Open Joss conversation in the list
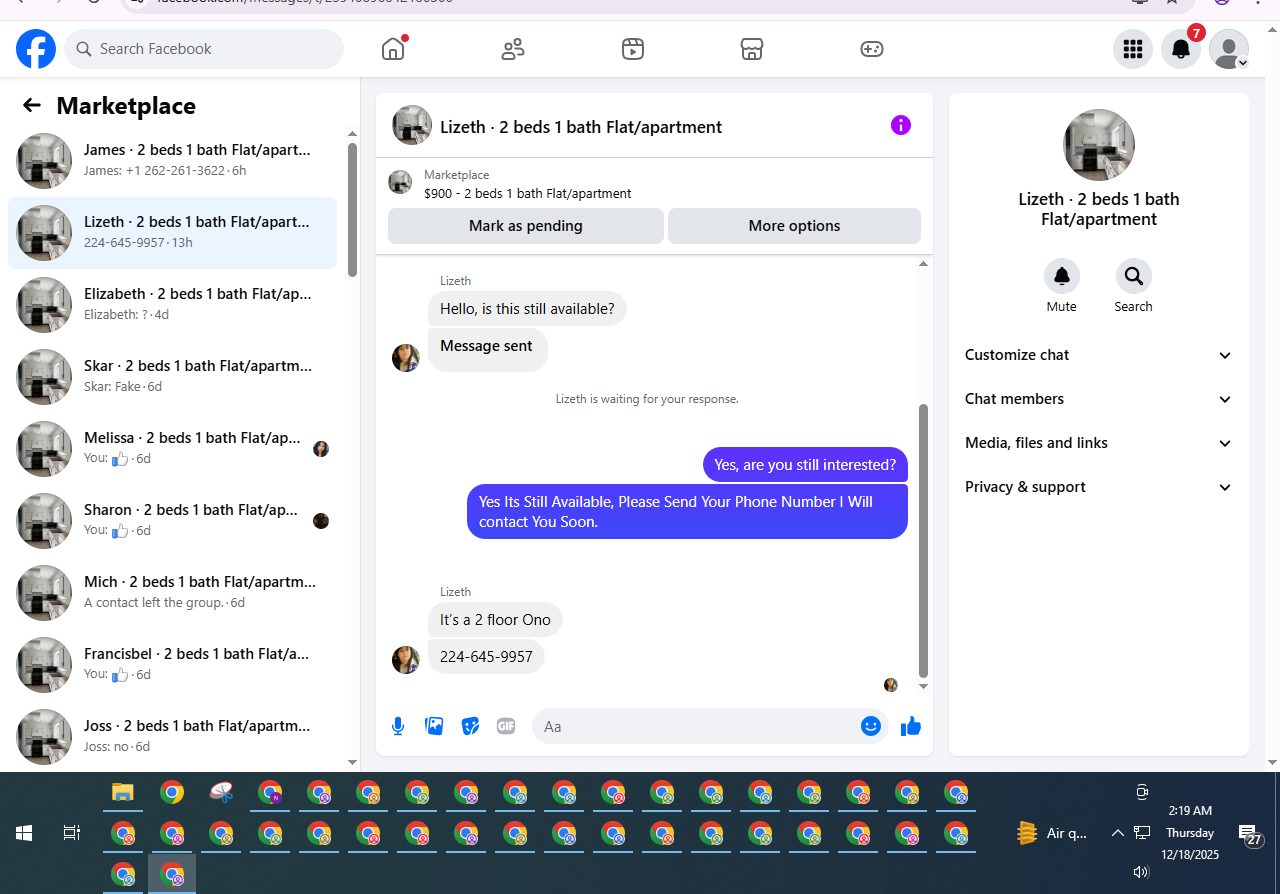This screenshot has height=894, width=1280. tap(173, 737)
